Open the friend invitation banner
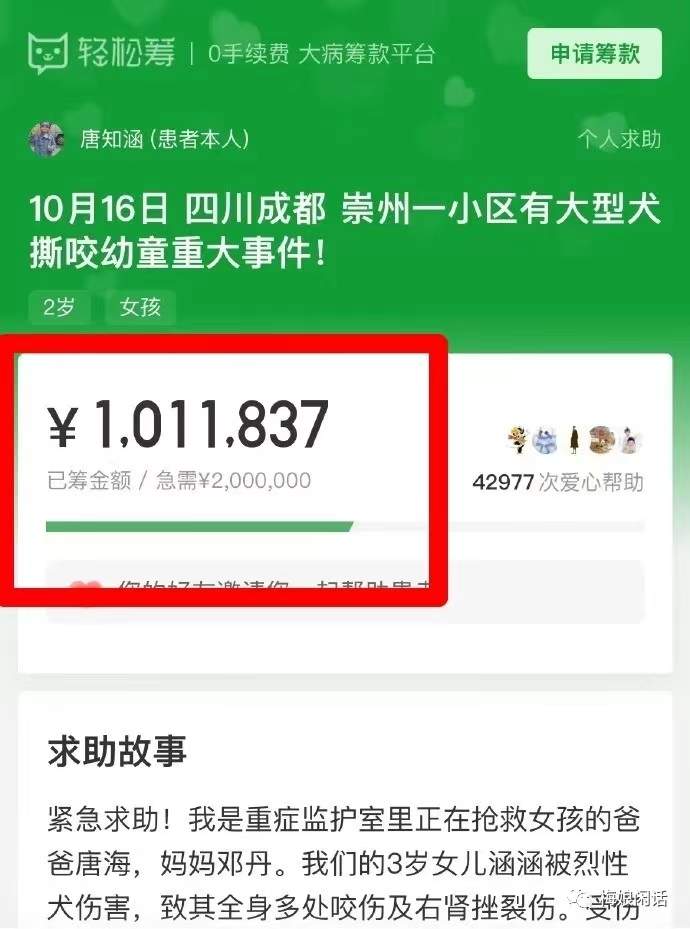Screen dimensions: 690x929 coord(345,591)
